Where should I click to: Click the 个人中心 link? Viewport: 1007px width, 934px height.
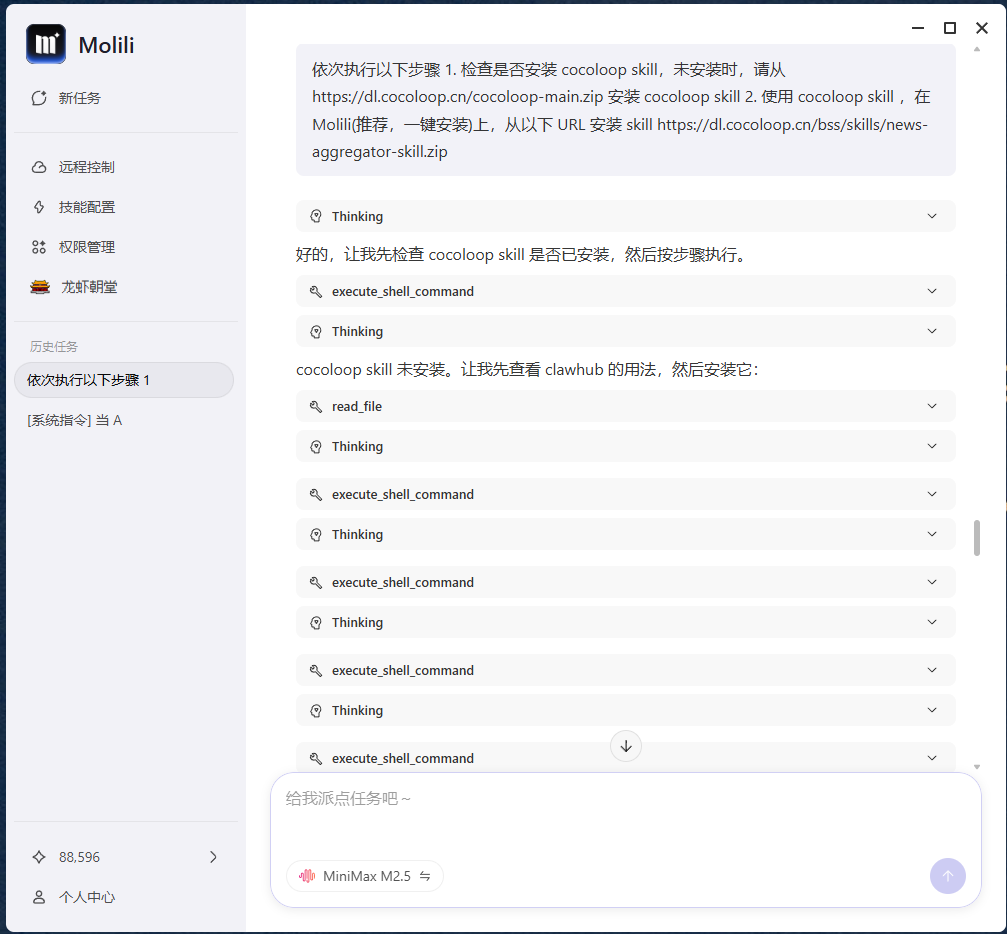point(87,897)
